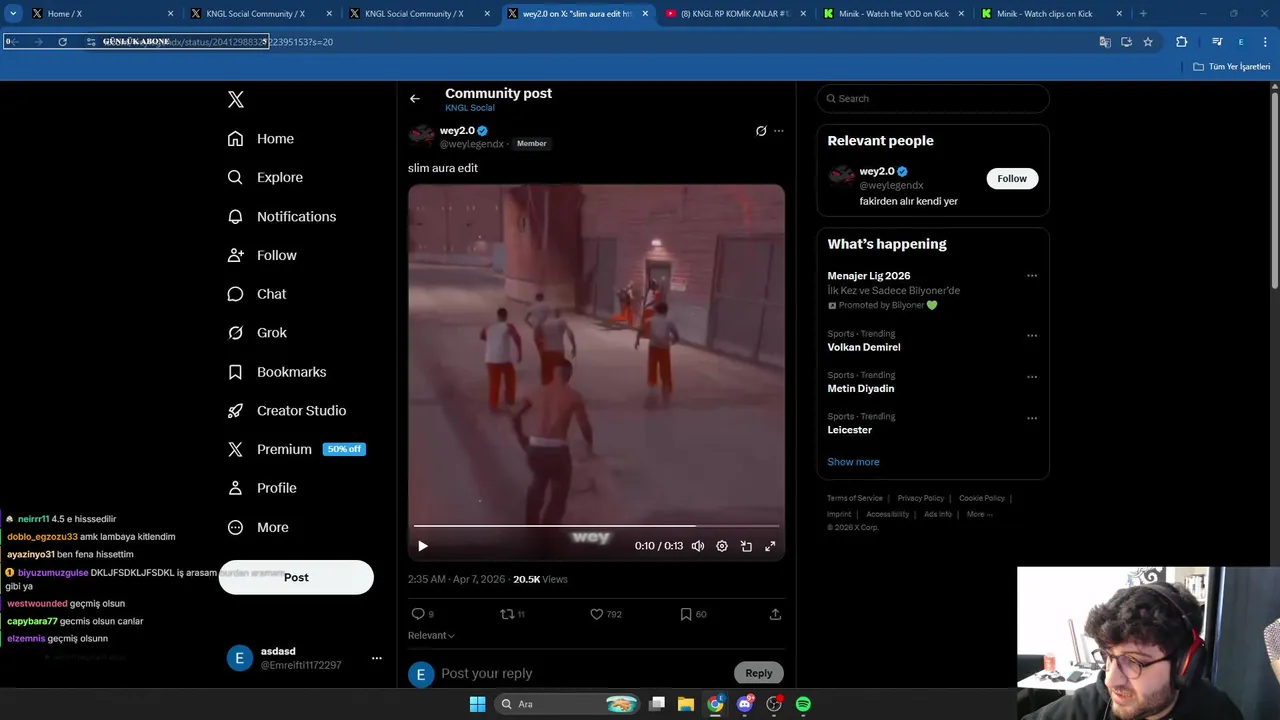Image resolution: width=1280 pixels, height=720 pixels.
Task: Toggle picture-in-picture for the video
Action: (x=746, y=546)
